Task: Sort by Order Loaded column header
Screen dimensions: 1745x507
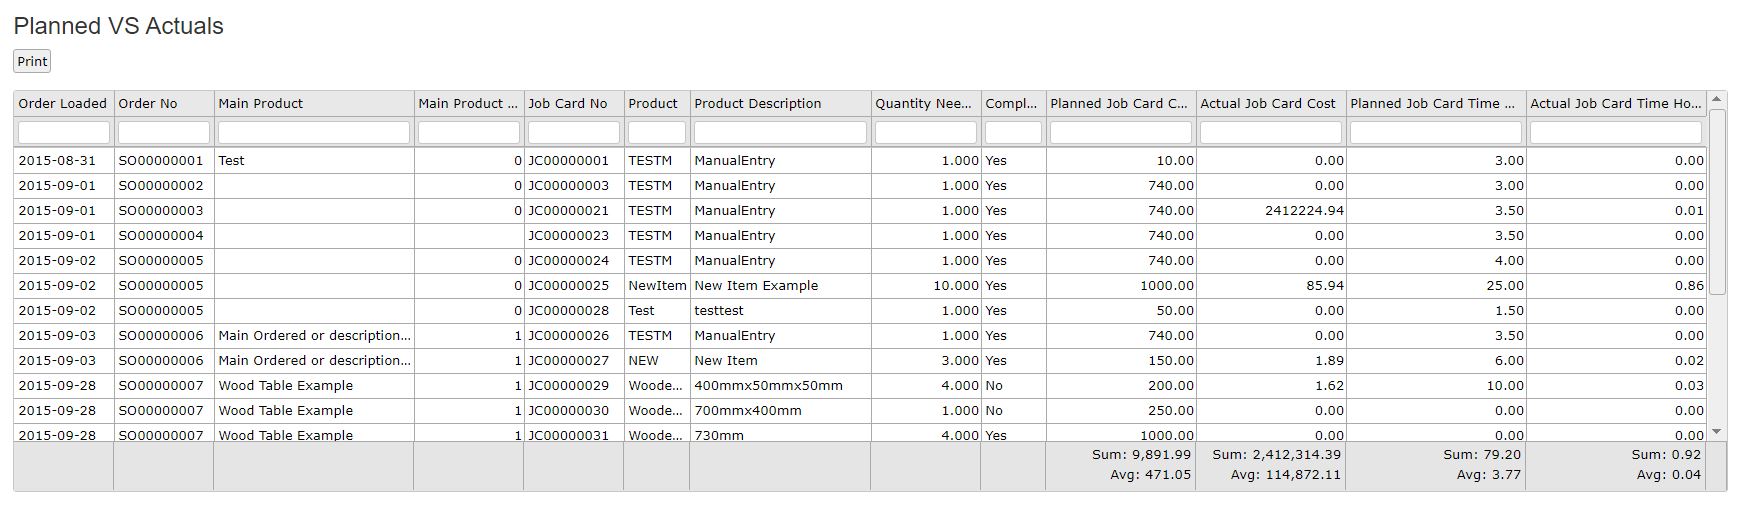Action: (62, 103)
